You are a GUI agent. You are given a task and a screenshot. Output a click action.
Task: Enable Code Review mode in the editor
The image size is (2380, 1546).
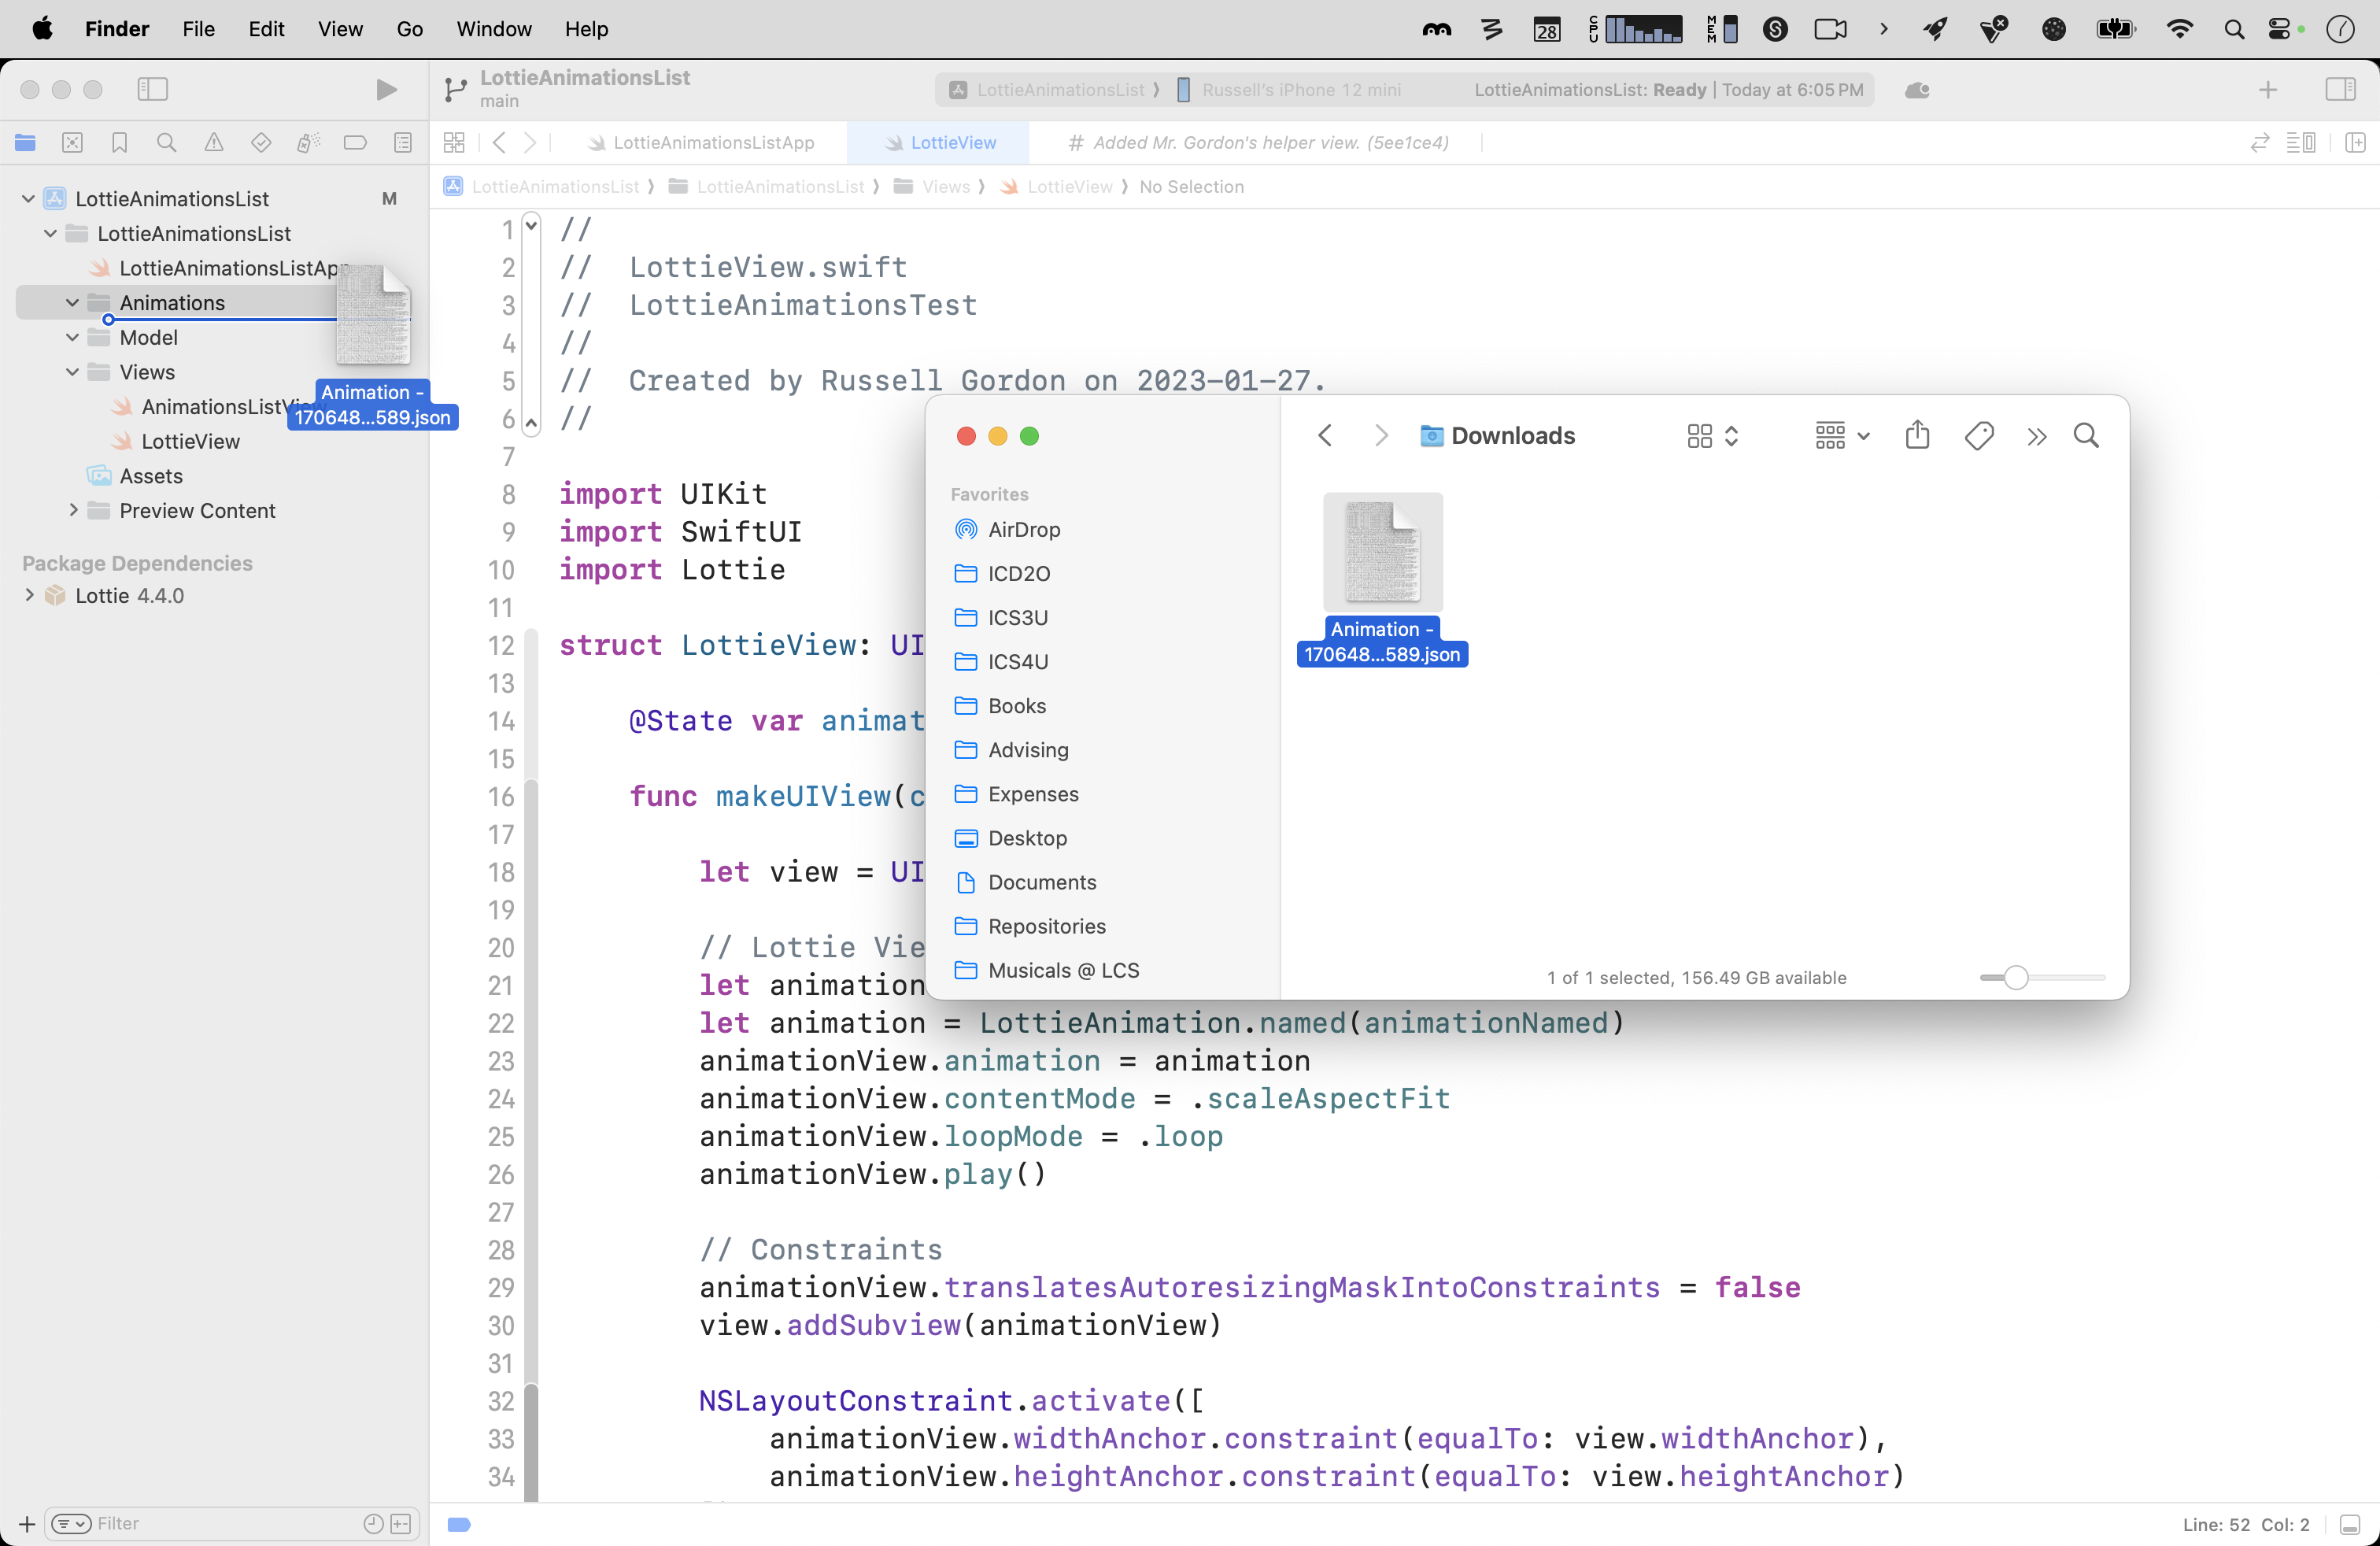coord(2259,143)
